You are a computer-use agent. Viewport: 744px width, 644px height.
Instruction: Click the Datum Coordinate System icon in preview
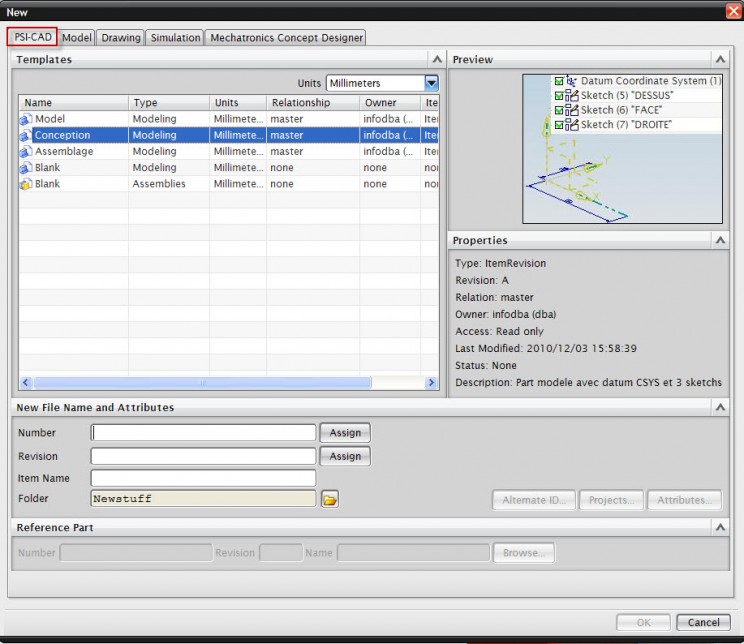(x=572, y=81)
